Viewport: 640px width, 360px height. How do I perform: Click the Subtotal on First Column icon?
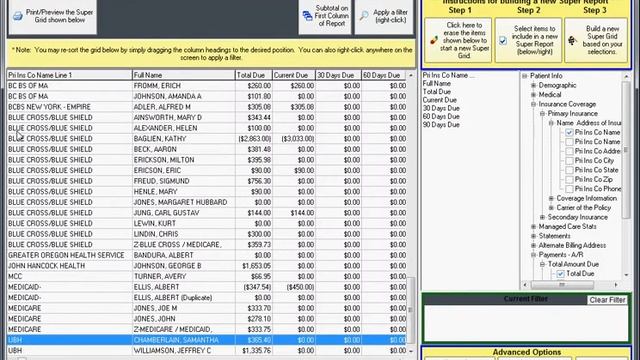coord(307,16)
